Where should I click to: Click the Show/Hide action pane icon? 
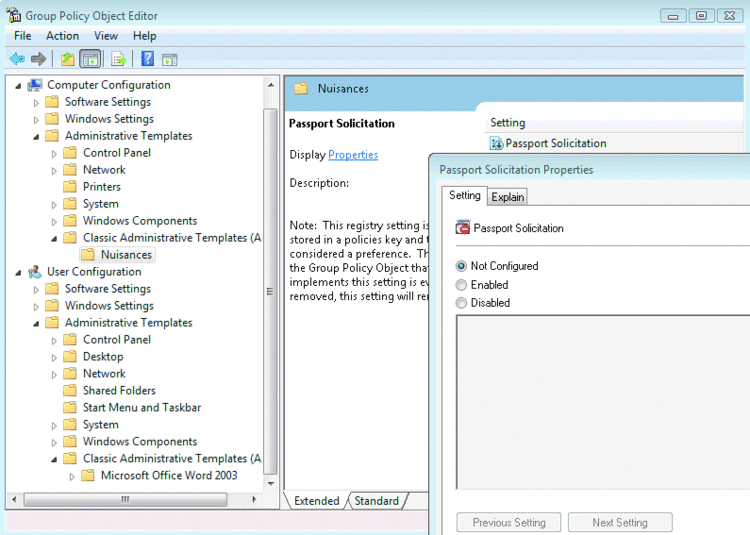170,59
